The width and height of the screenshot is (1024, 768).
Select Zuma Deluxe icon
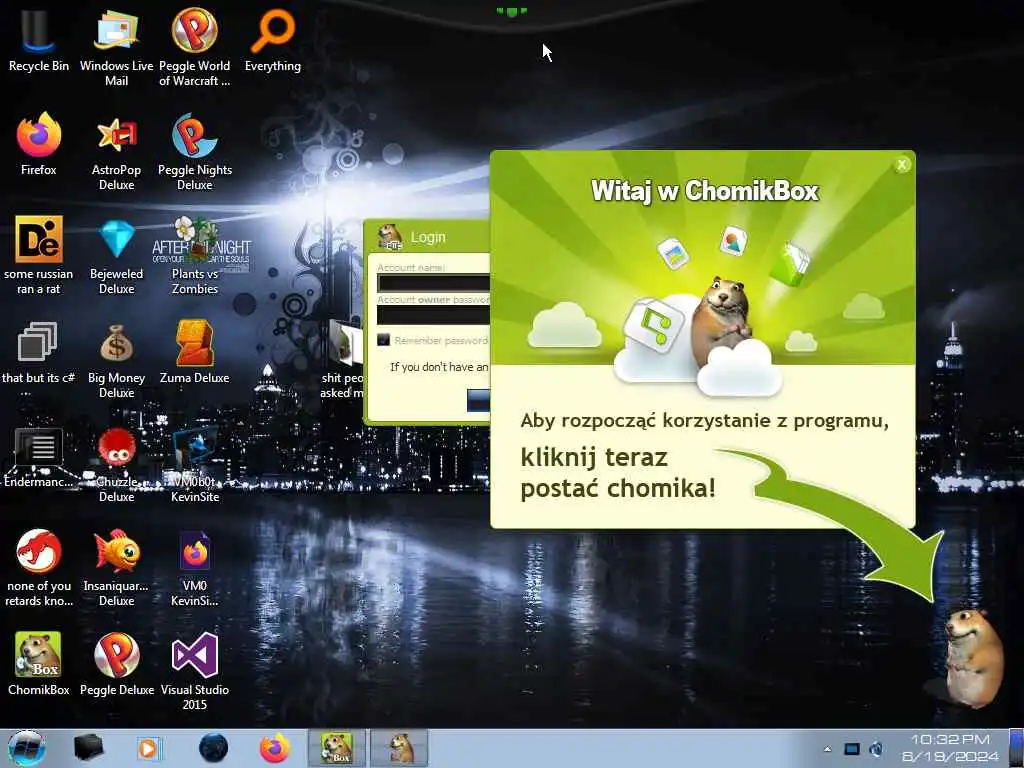[x=195, y=351]
